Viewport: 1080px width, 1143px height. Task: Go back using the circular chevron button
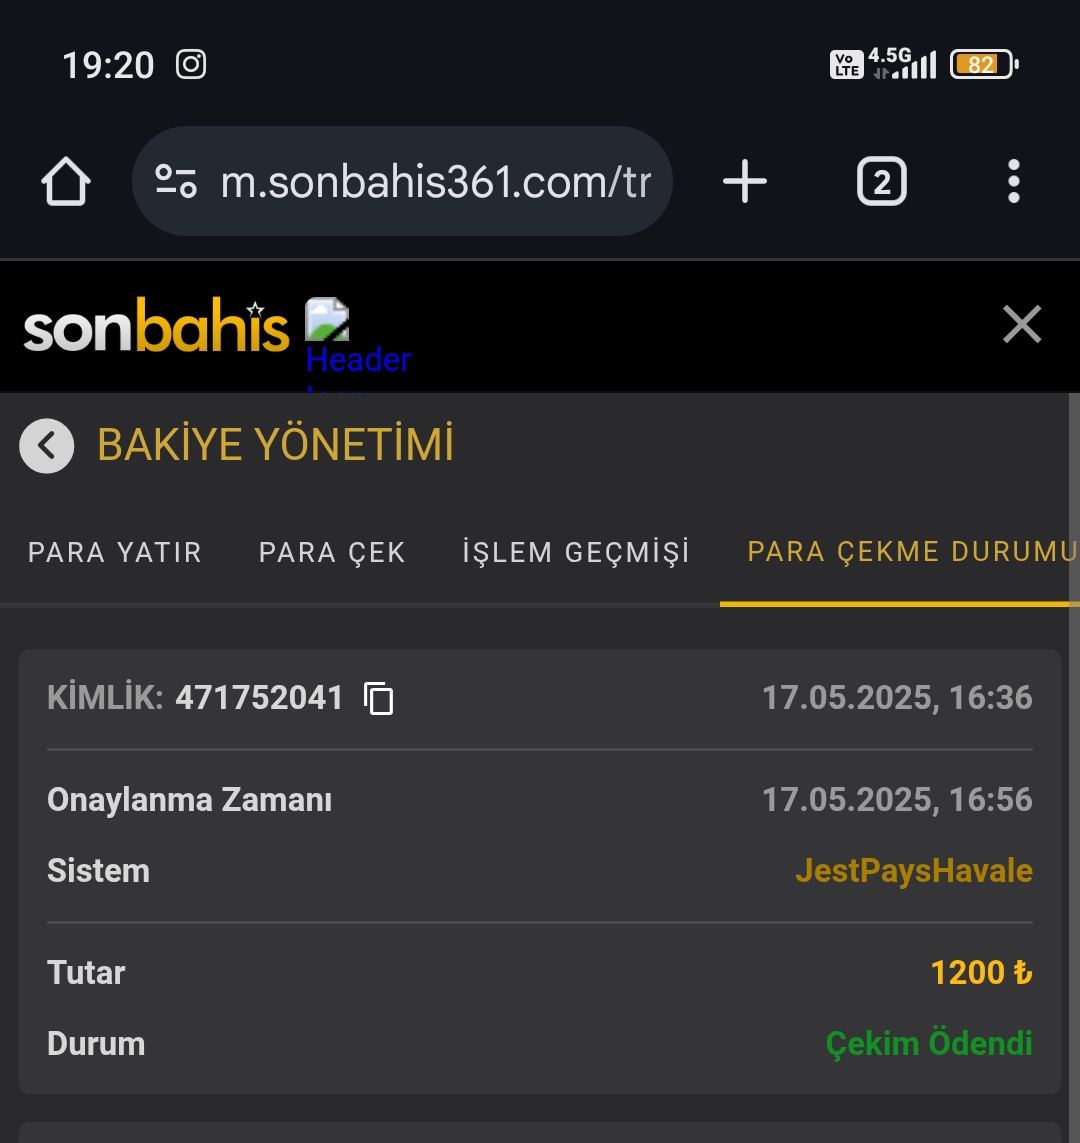pyautogui.click(x=47, y=445)
